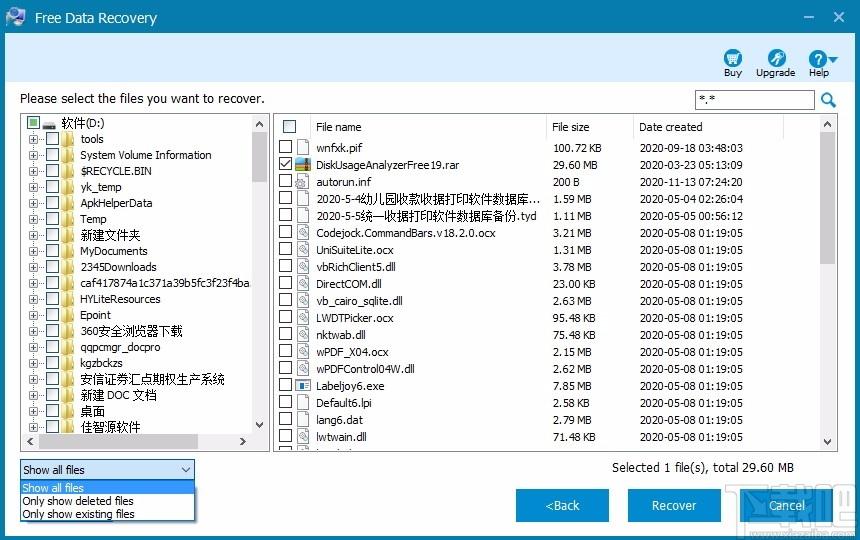Click the file filter search field
Viewport: 860px width, 540px height.
[x=755, y=100]
